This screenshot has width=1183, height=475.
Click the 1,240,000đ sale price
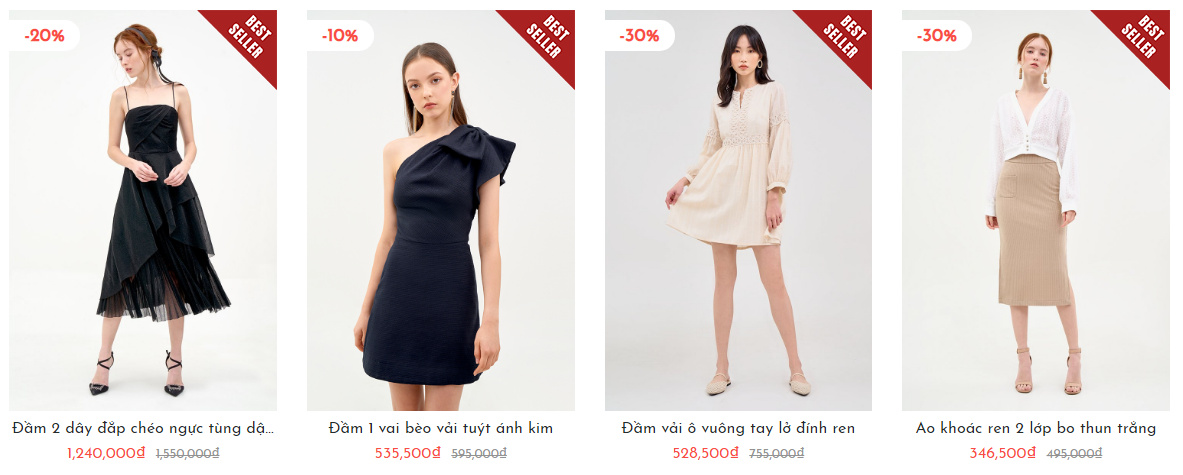tap(106, 453)
